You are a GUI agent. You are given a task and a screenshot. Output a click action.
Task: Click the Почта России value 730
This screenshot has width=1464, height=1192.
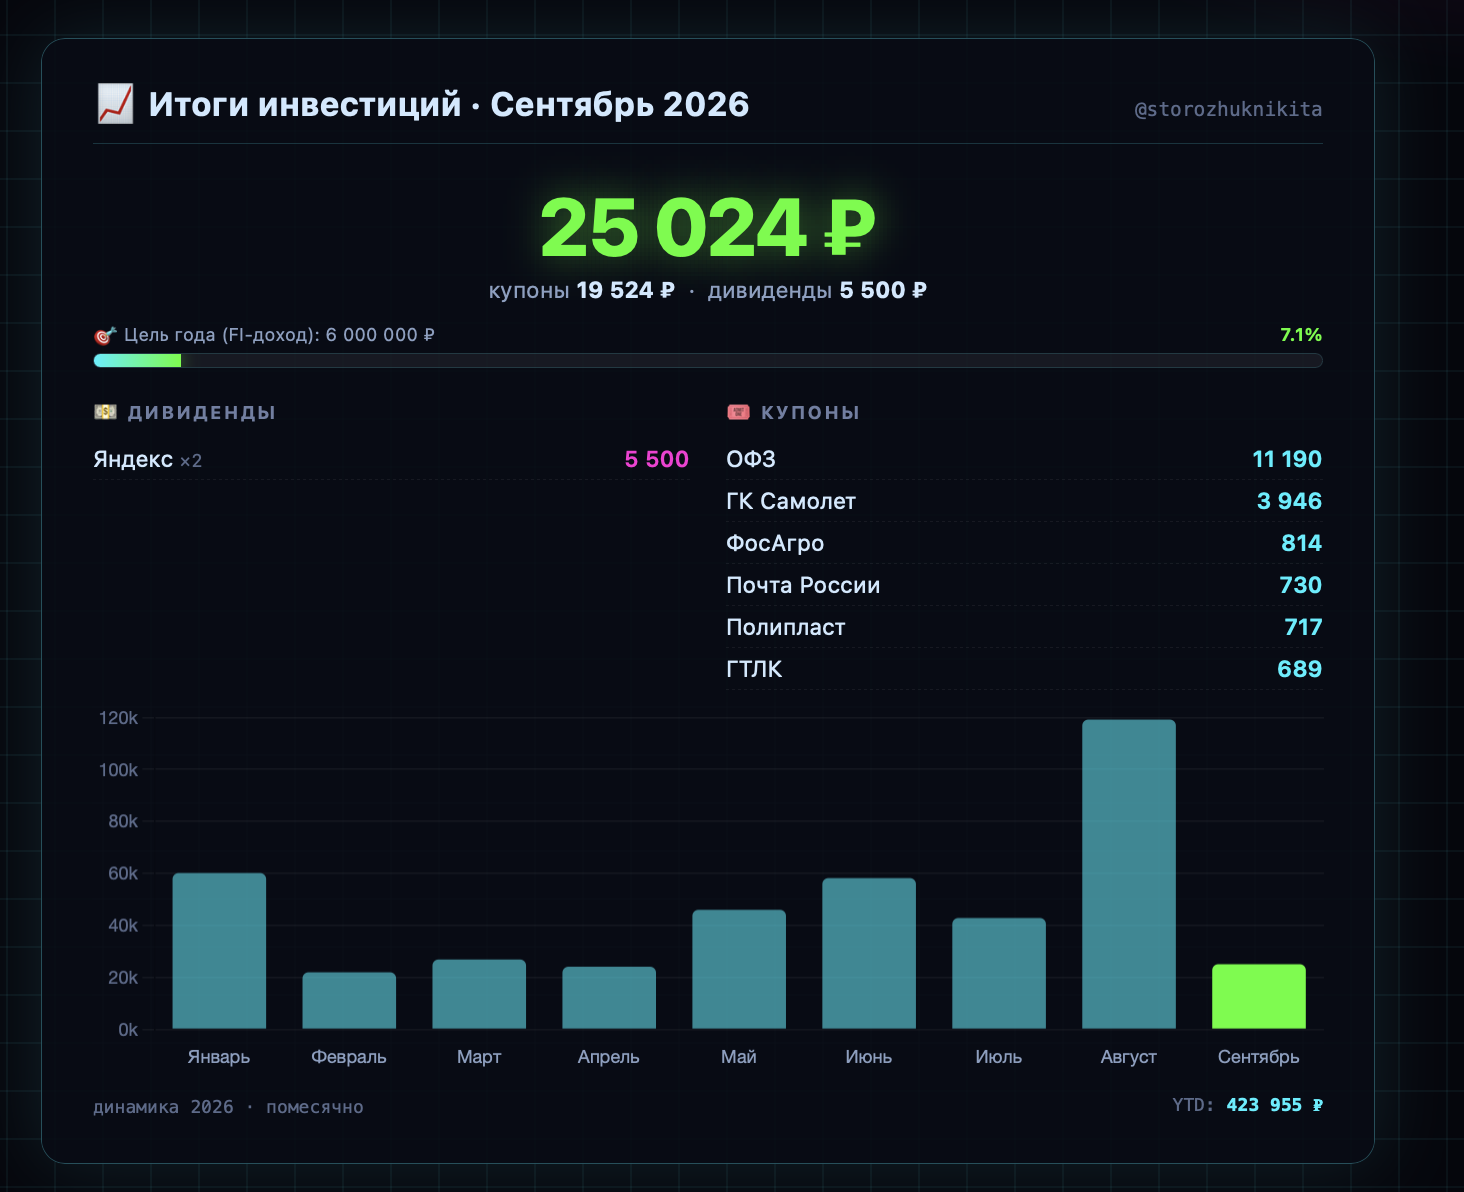pos(1301,585)
